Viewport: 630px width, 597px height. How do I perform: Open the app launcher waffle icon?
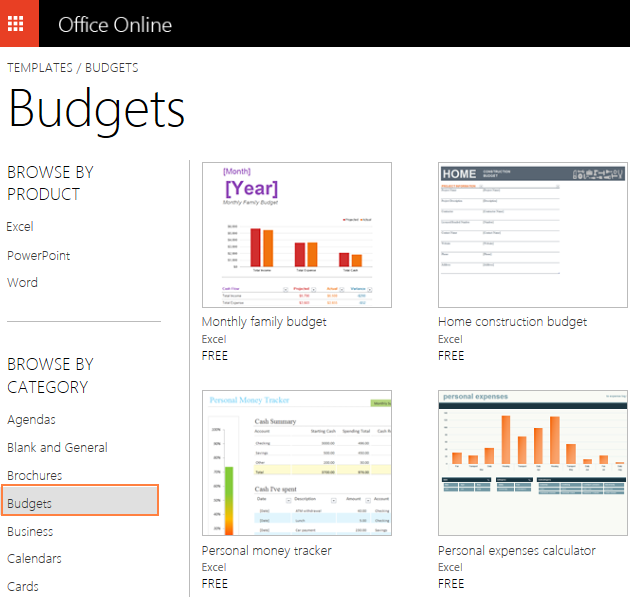pyautogui.click(x=19, y=24)
